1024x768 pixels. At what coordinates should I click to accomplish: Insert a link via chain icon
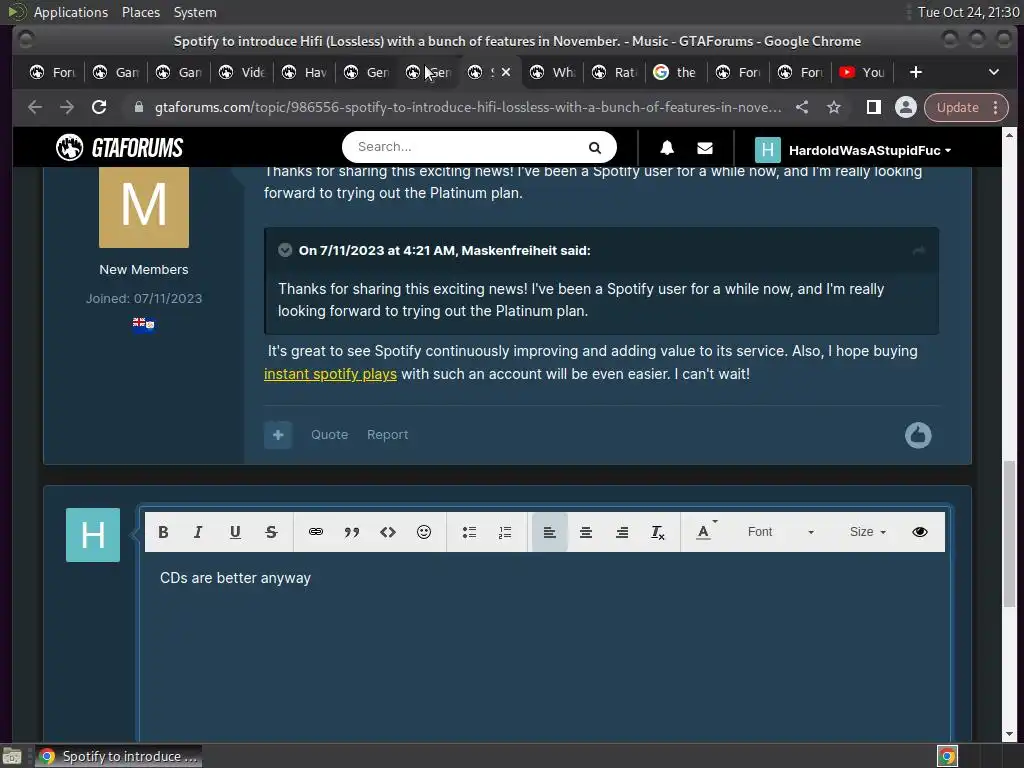(315, 532)
